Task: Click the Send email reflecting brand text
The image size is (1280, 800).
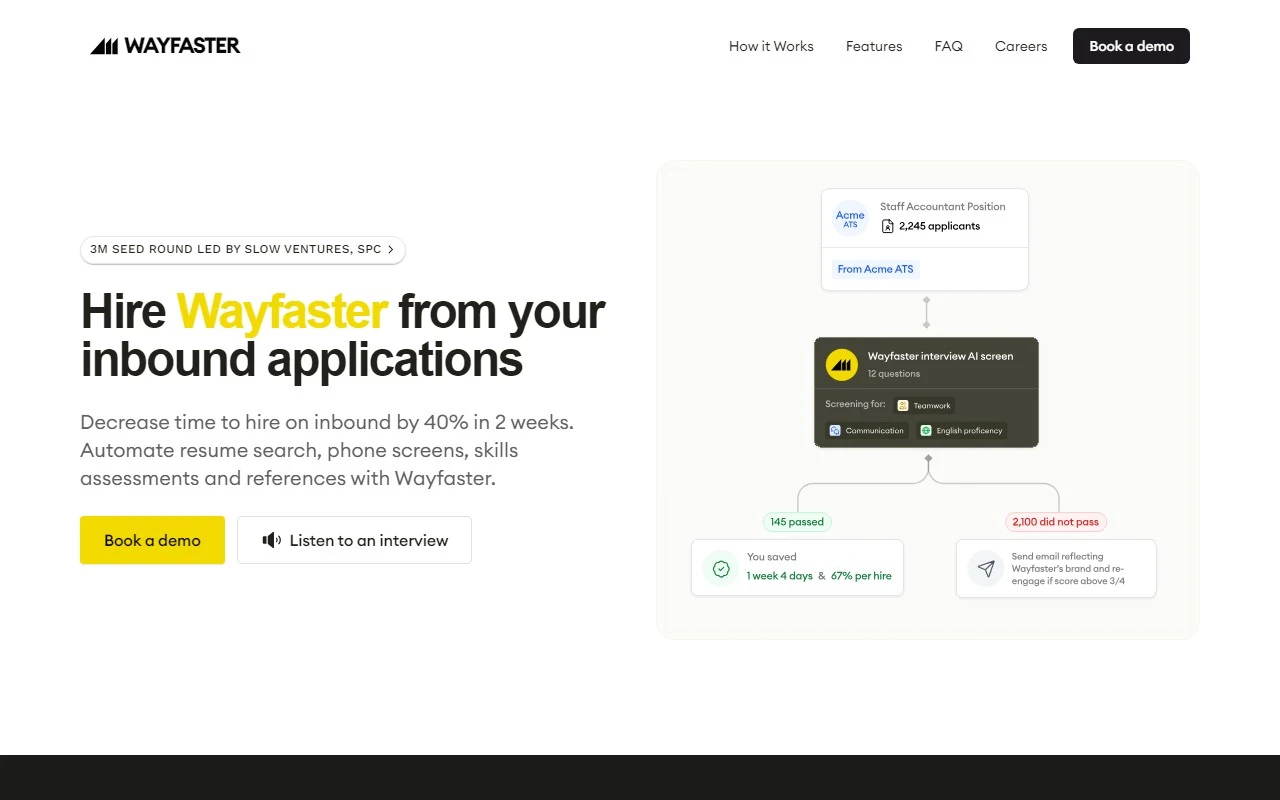Action: point(1068,569)
